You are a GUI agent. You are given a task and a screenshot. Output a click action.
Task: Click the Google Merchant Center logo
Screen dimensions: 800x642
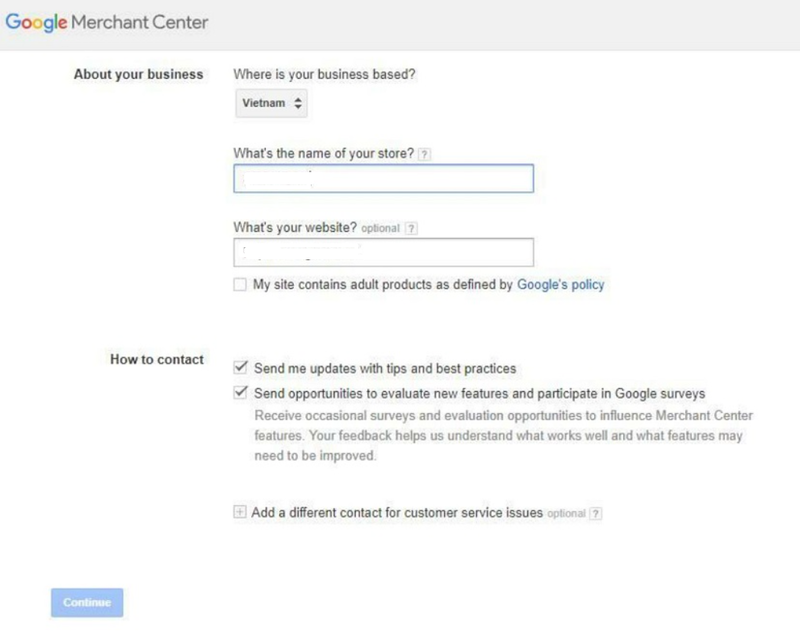(x=107, y=22)
